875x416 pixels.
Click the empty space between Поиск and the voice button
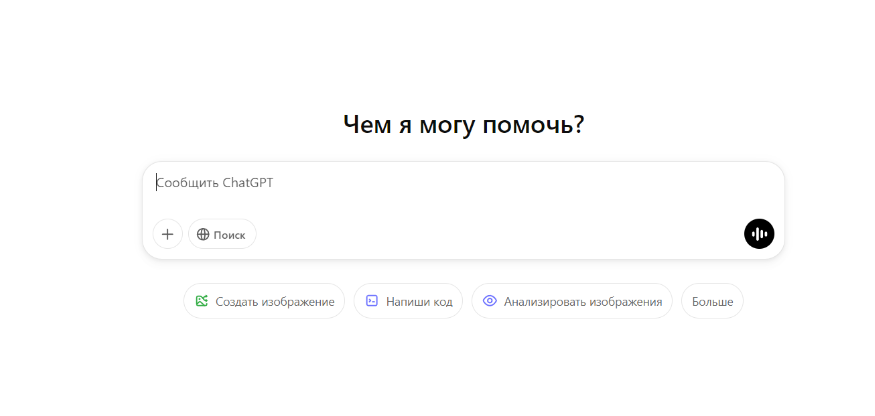tap(499, 234)
